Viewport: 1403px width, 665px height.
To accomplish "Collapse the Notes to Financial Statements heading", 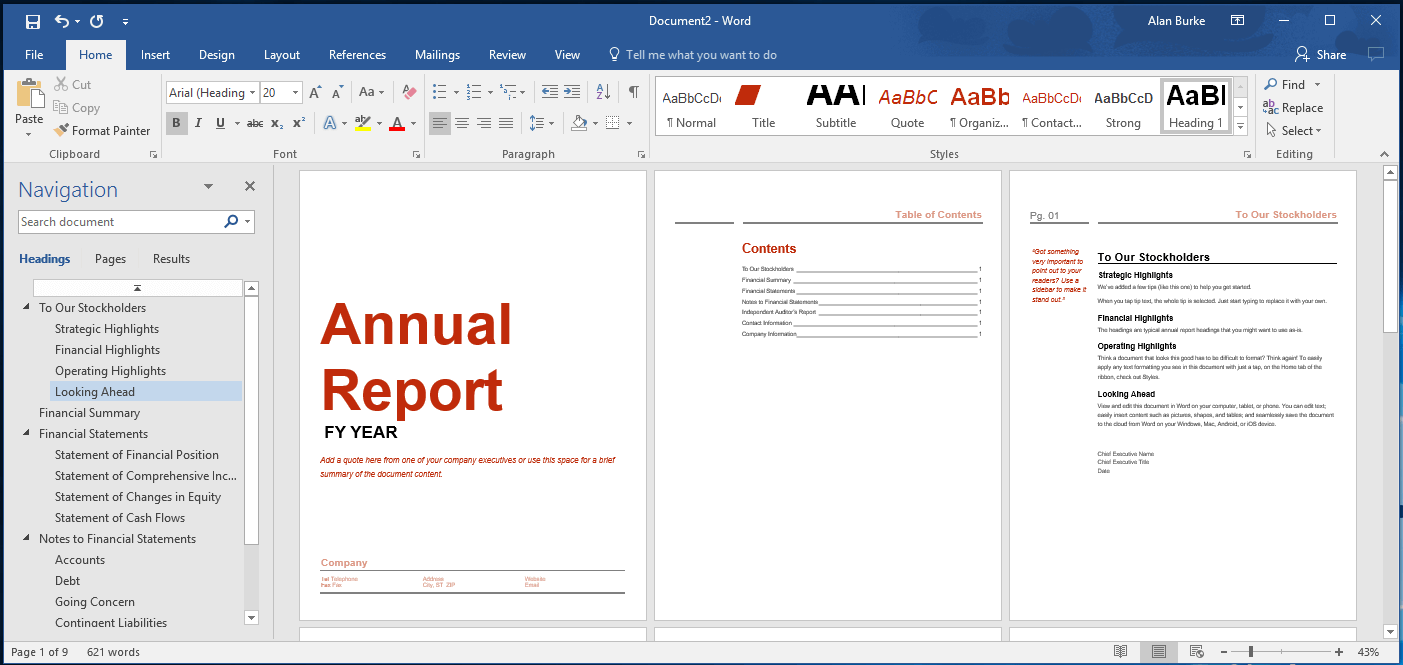I will 24,538.
